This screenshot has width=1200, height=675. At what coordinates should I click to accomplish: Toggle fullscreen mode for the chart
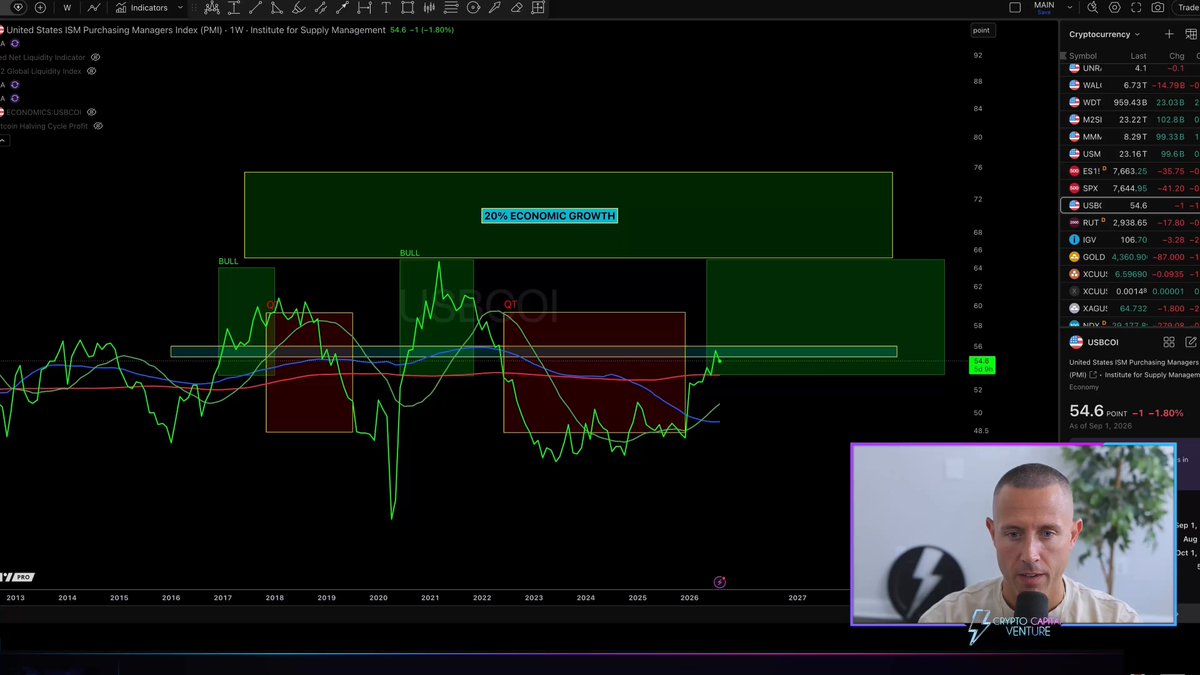click(1137, 7)
